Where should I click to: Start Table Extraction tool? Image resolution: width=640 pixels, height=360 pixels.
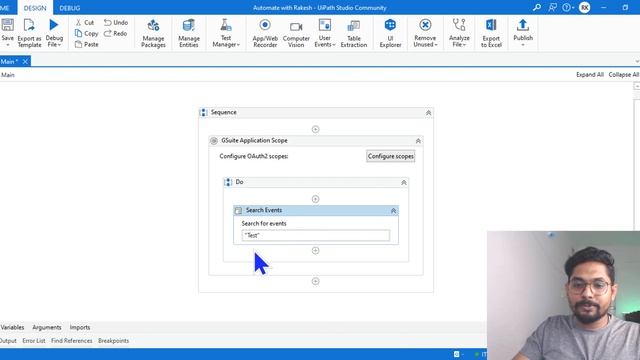[x=354, y=33]
